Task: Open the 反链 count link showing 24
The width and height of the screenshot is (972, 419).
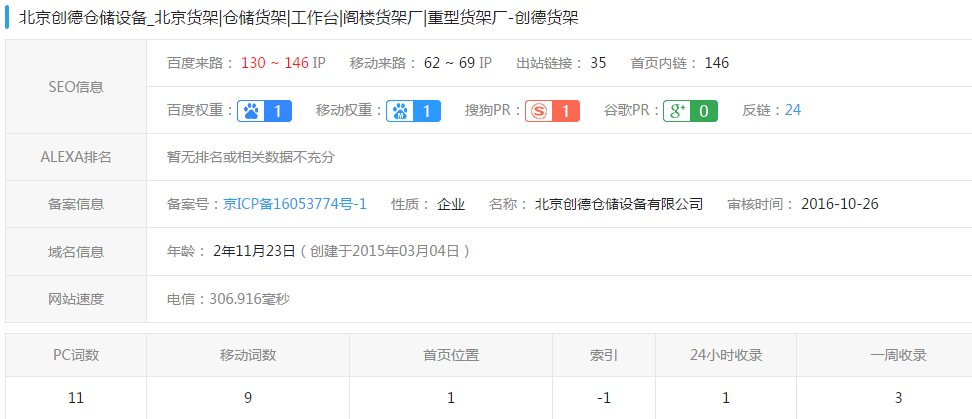Action: [792, 110]
